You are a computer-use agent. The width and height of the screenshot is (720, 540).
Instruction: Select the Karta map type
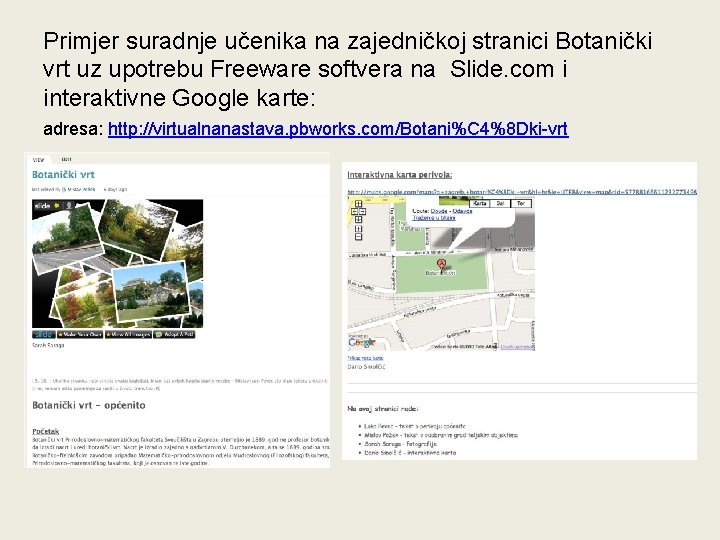pos(479,203)
